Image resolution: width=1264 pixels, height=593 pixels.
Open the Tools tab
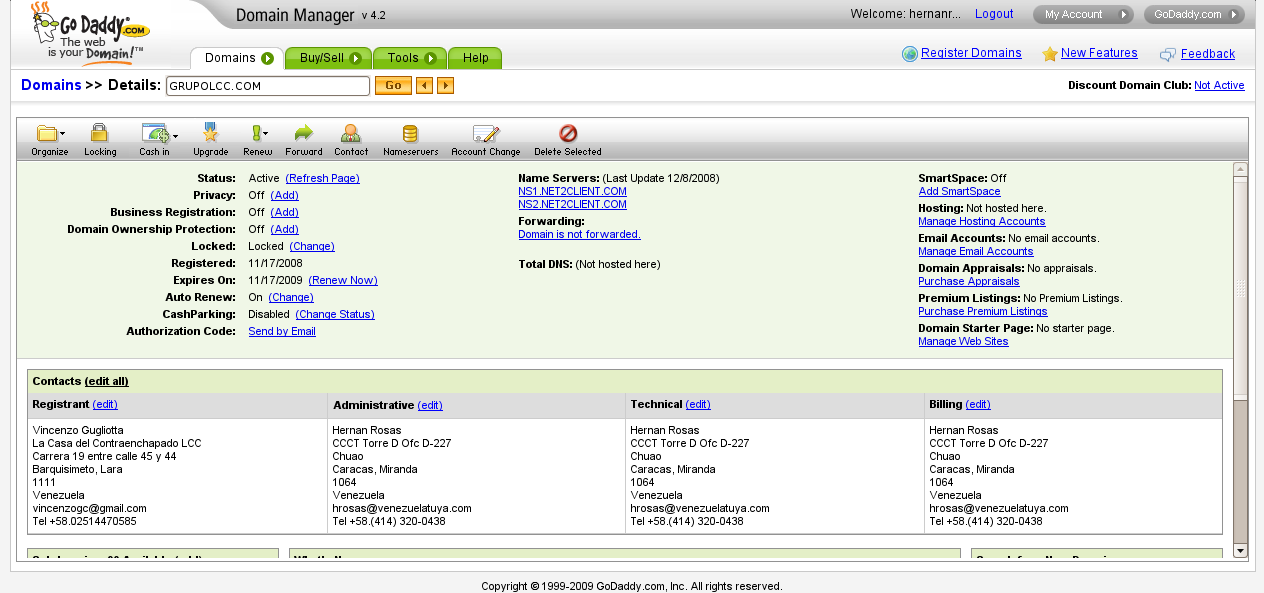[x=410, y=58]
